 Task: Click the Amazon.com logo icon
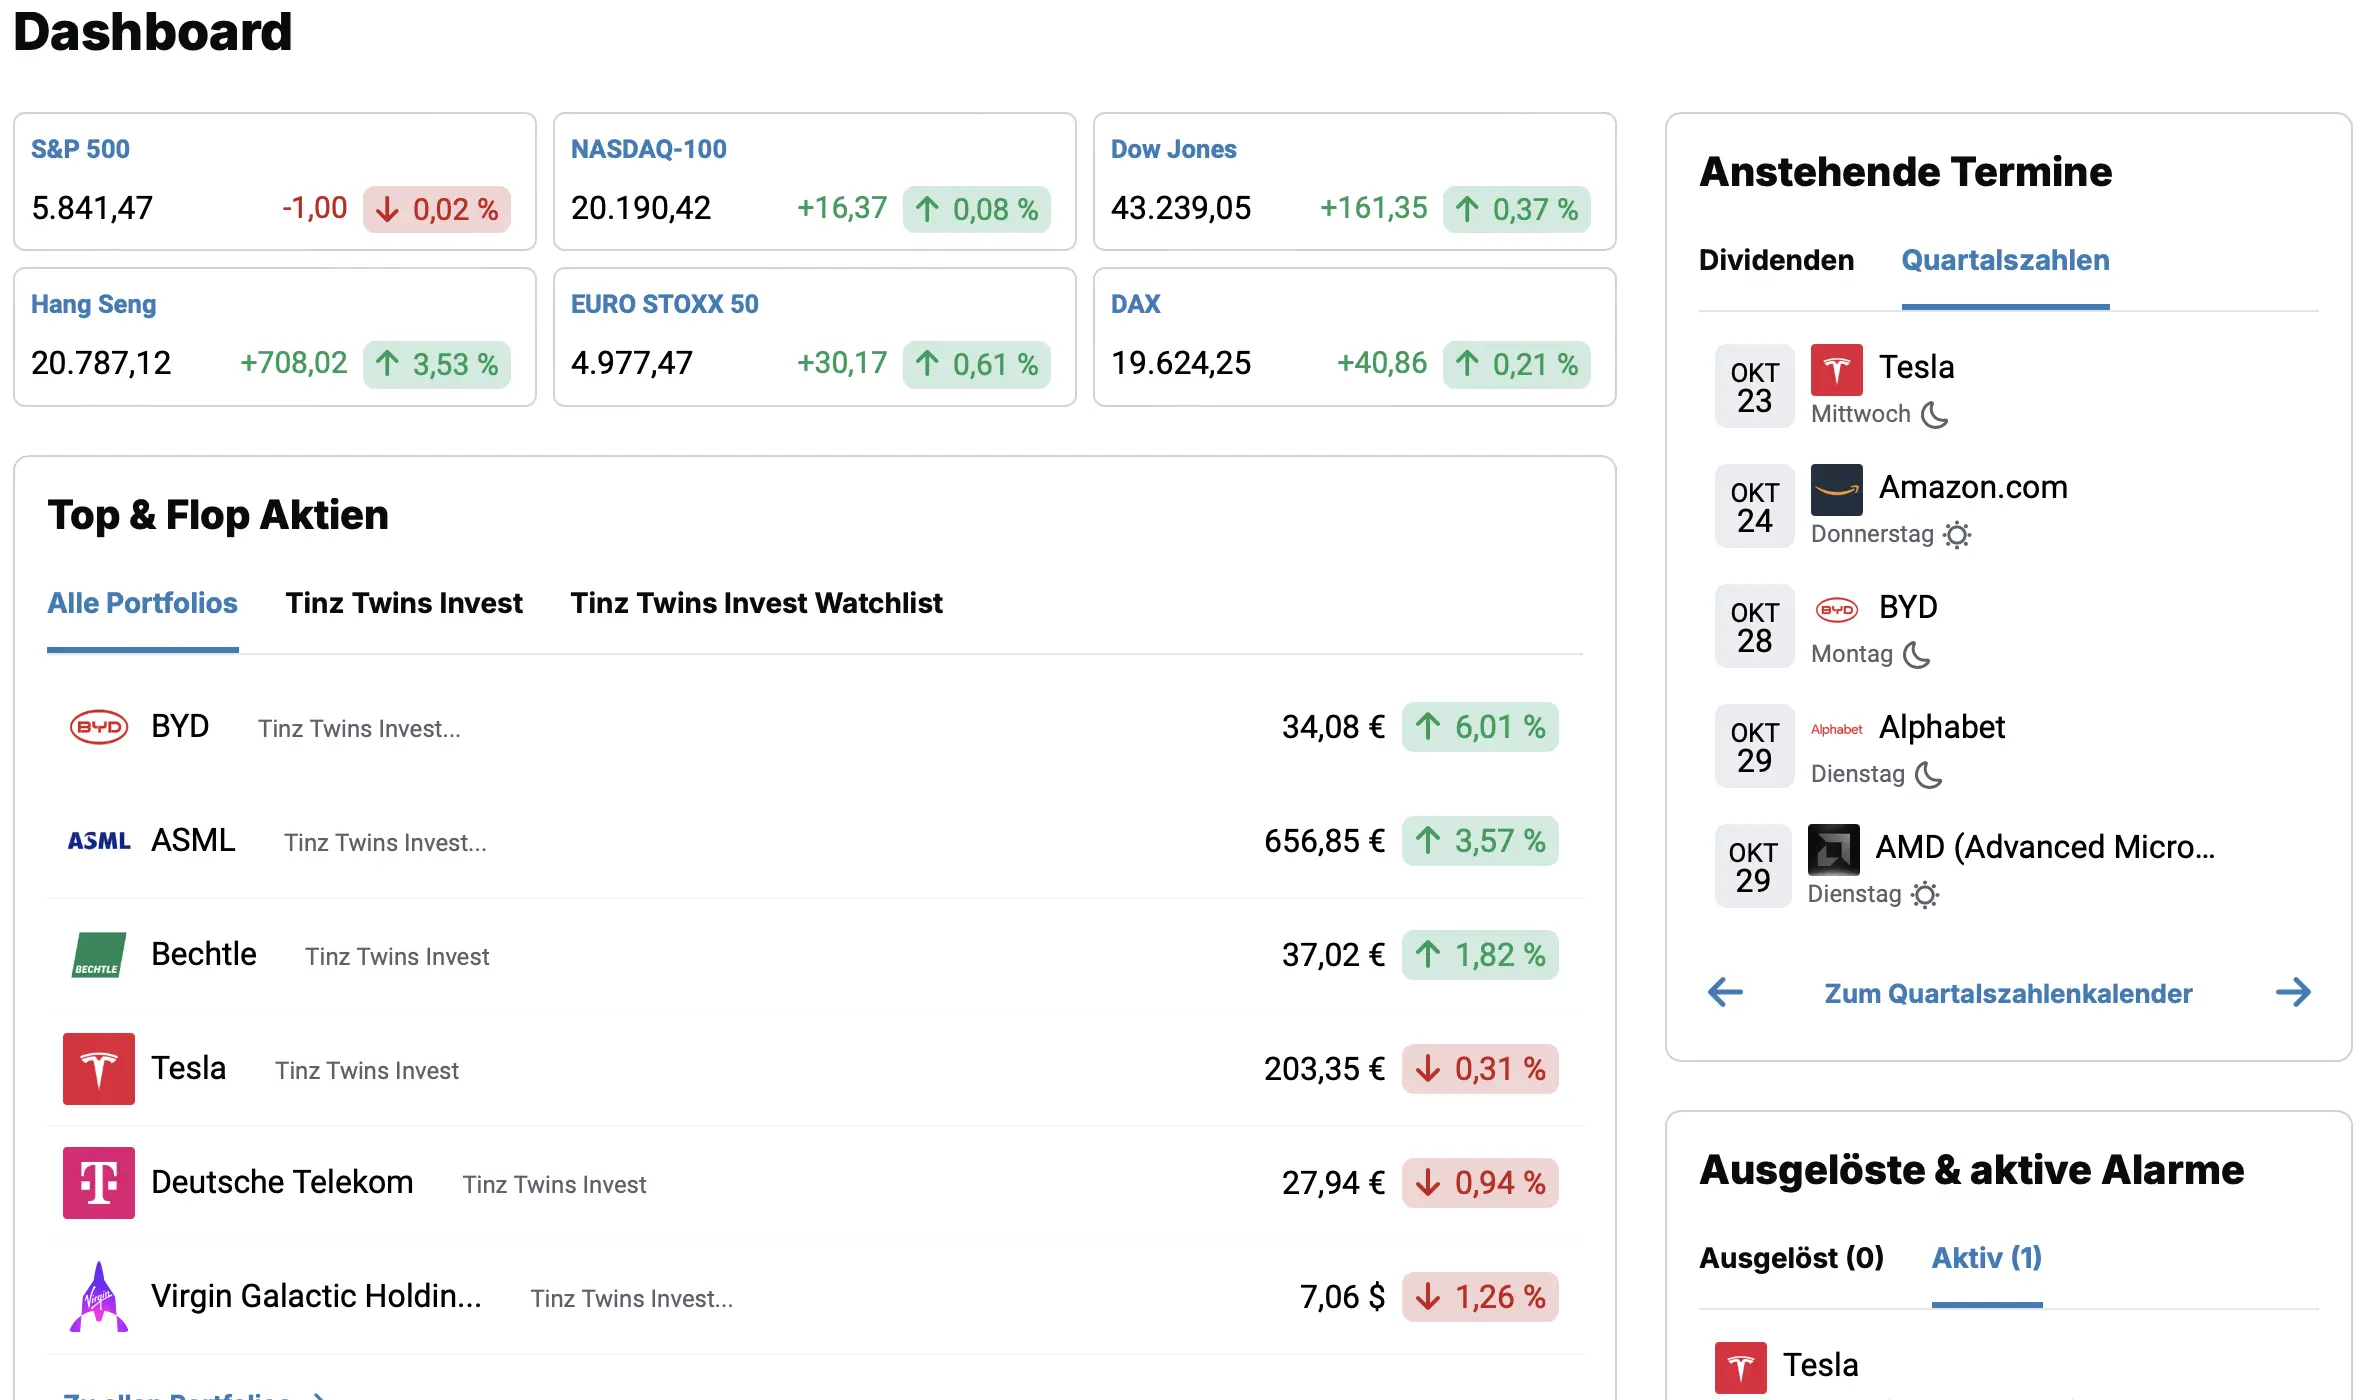pyautogui.click(x=1837, y=490)
